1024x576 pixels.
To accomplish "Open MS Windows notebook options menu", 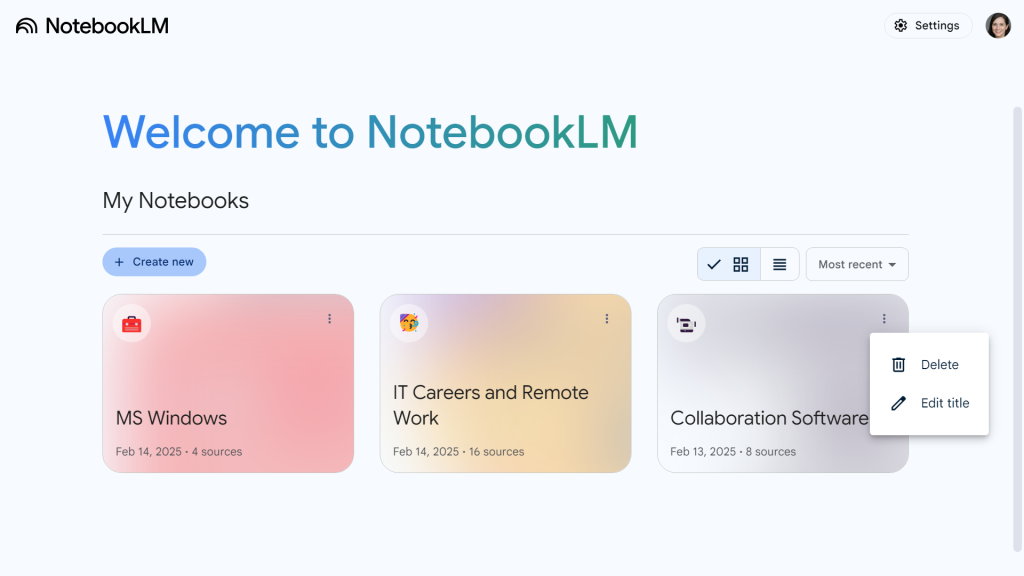I will click(x=330, y=319).
